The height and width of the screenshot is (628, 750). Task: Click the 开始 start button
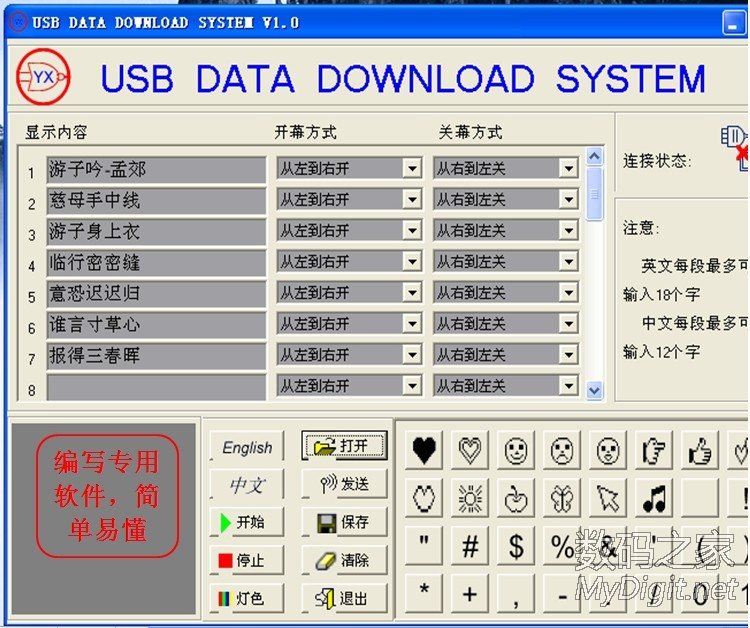pyautogui.click(x=246, y=522)
